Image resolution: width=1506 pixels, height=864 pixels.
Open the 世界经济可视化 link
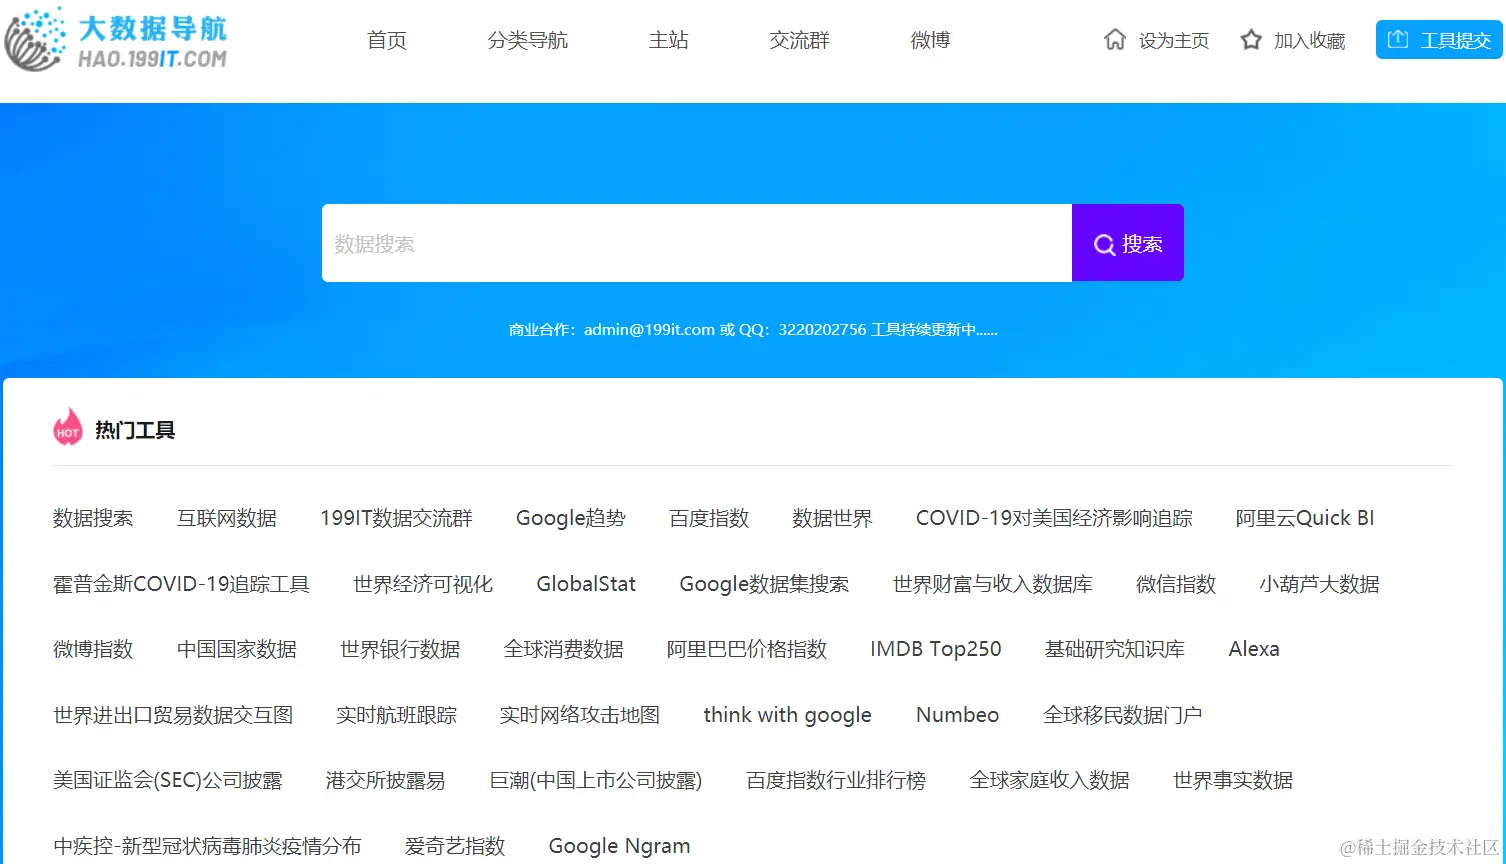click(x=423, y=584)
